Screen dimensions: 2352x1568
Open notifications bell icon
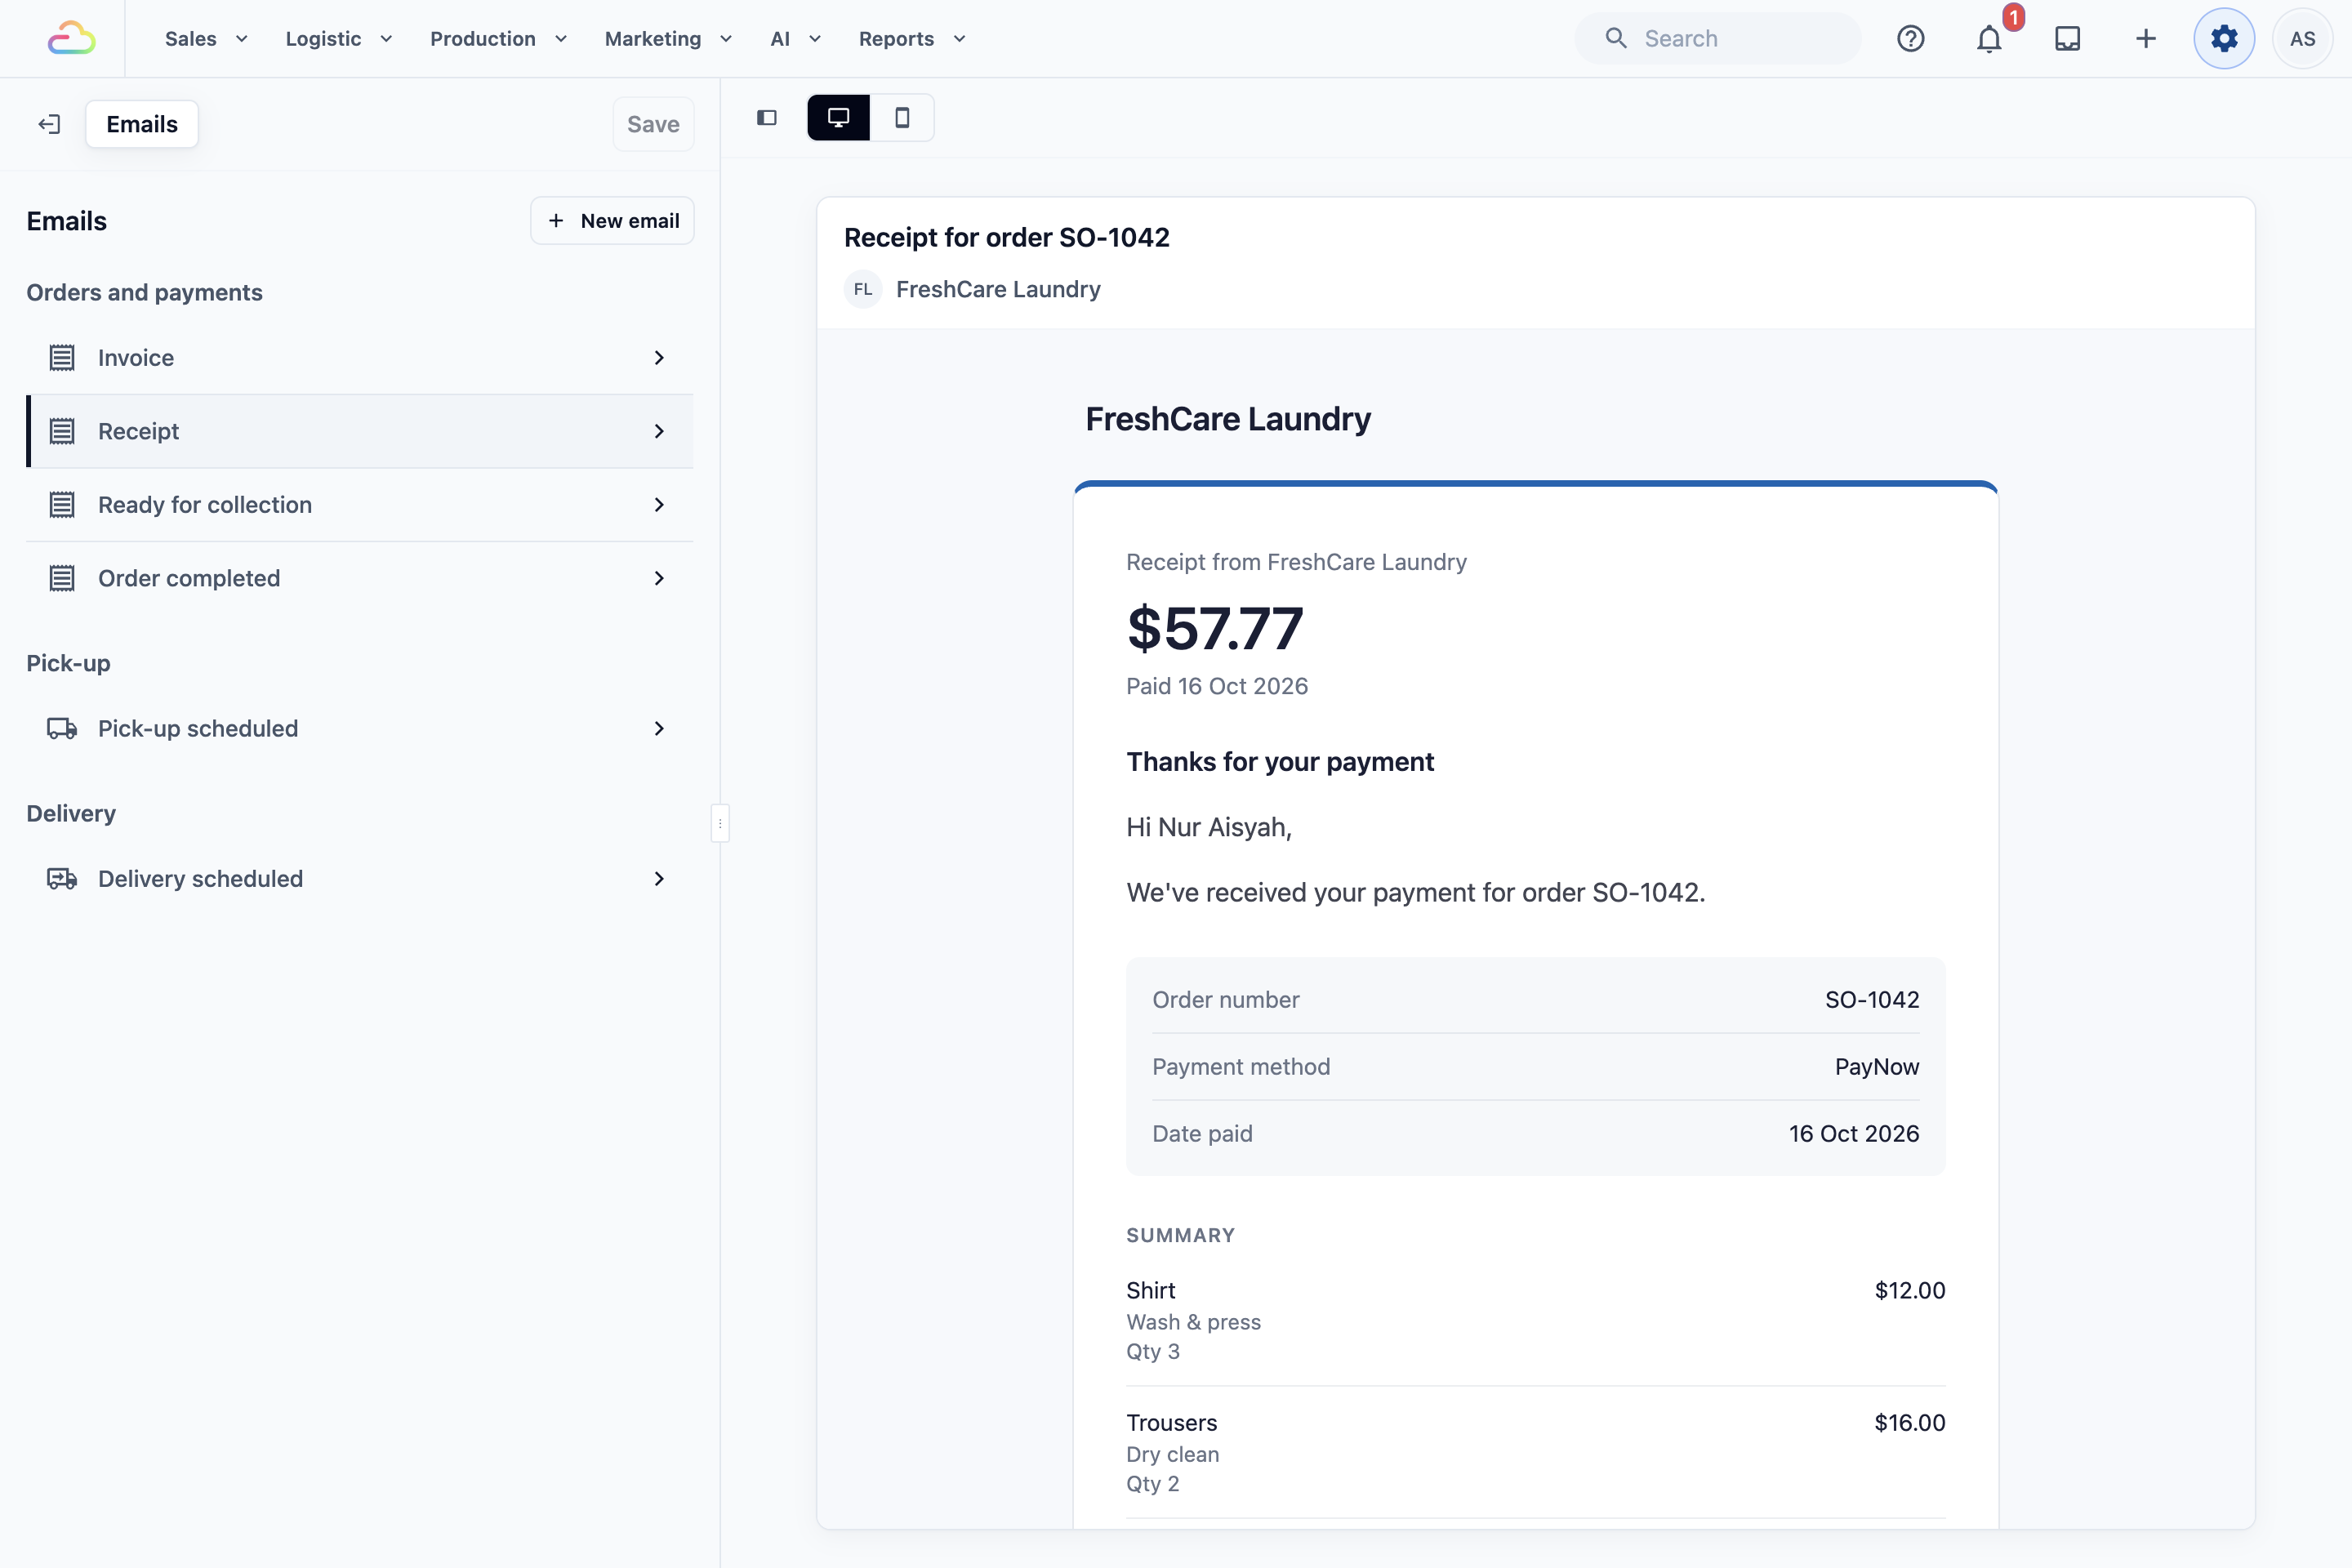(1989, 38)
